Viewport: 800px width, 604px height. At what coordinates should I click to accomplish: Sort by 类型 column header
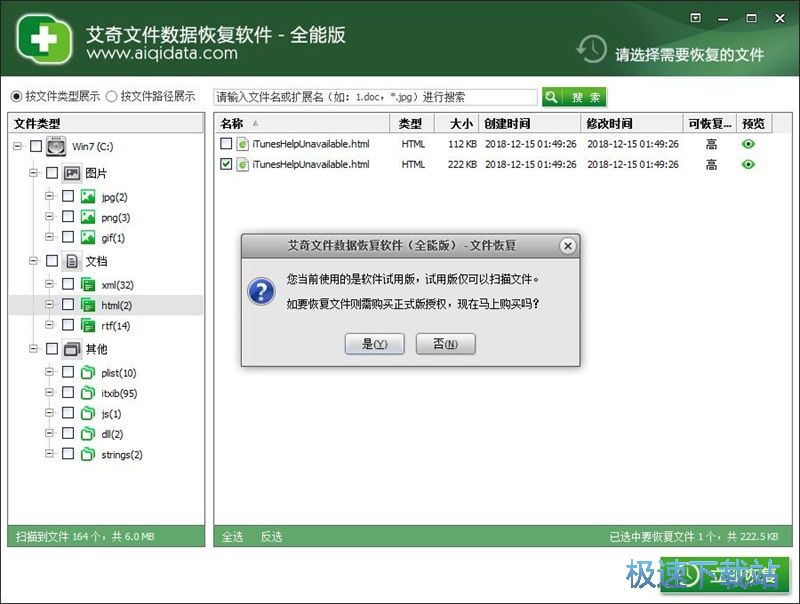click(x=412, y=123)
